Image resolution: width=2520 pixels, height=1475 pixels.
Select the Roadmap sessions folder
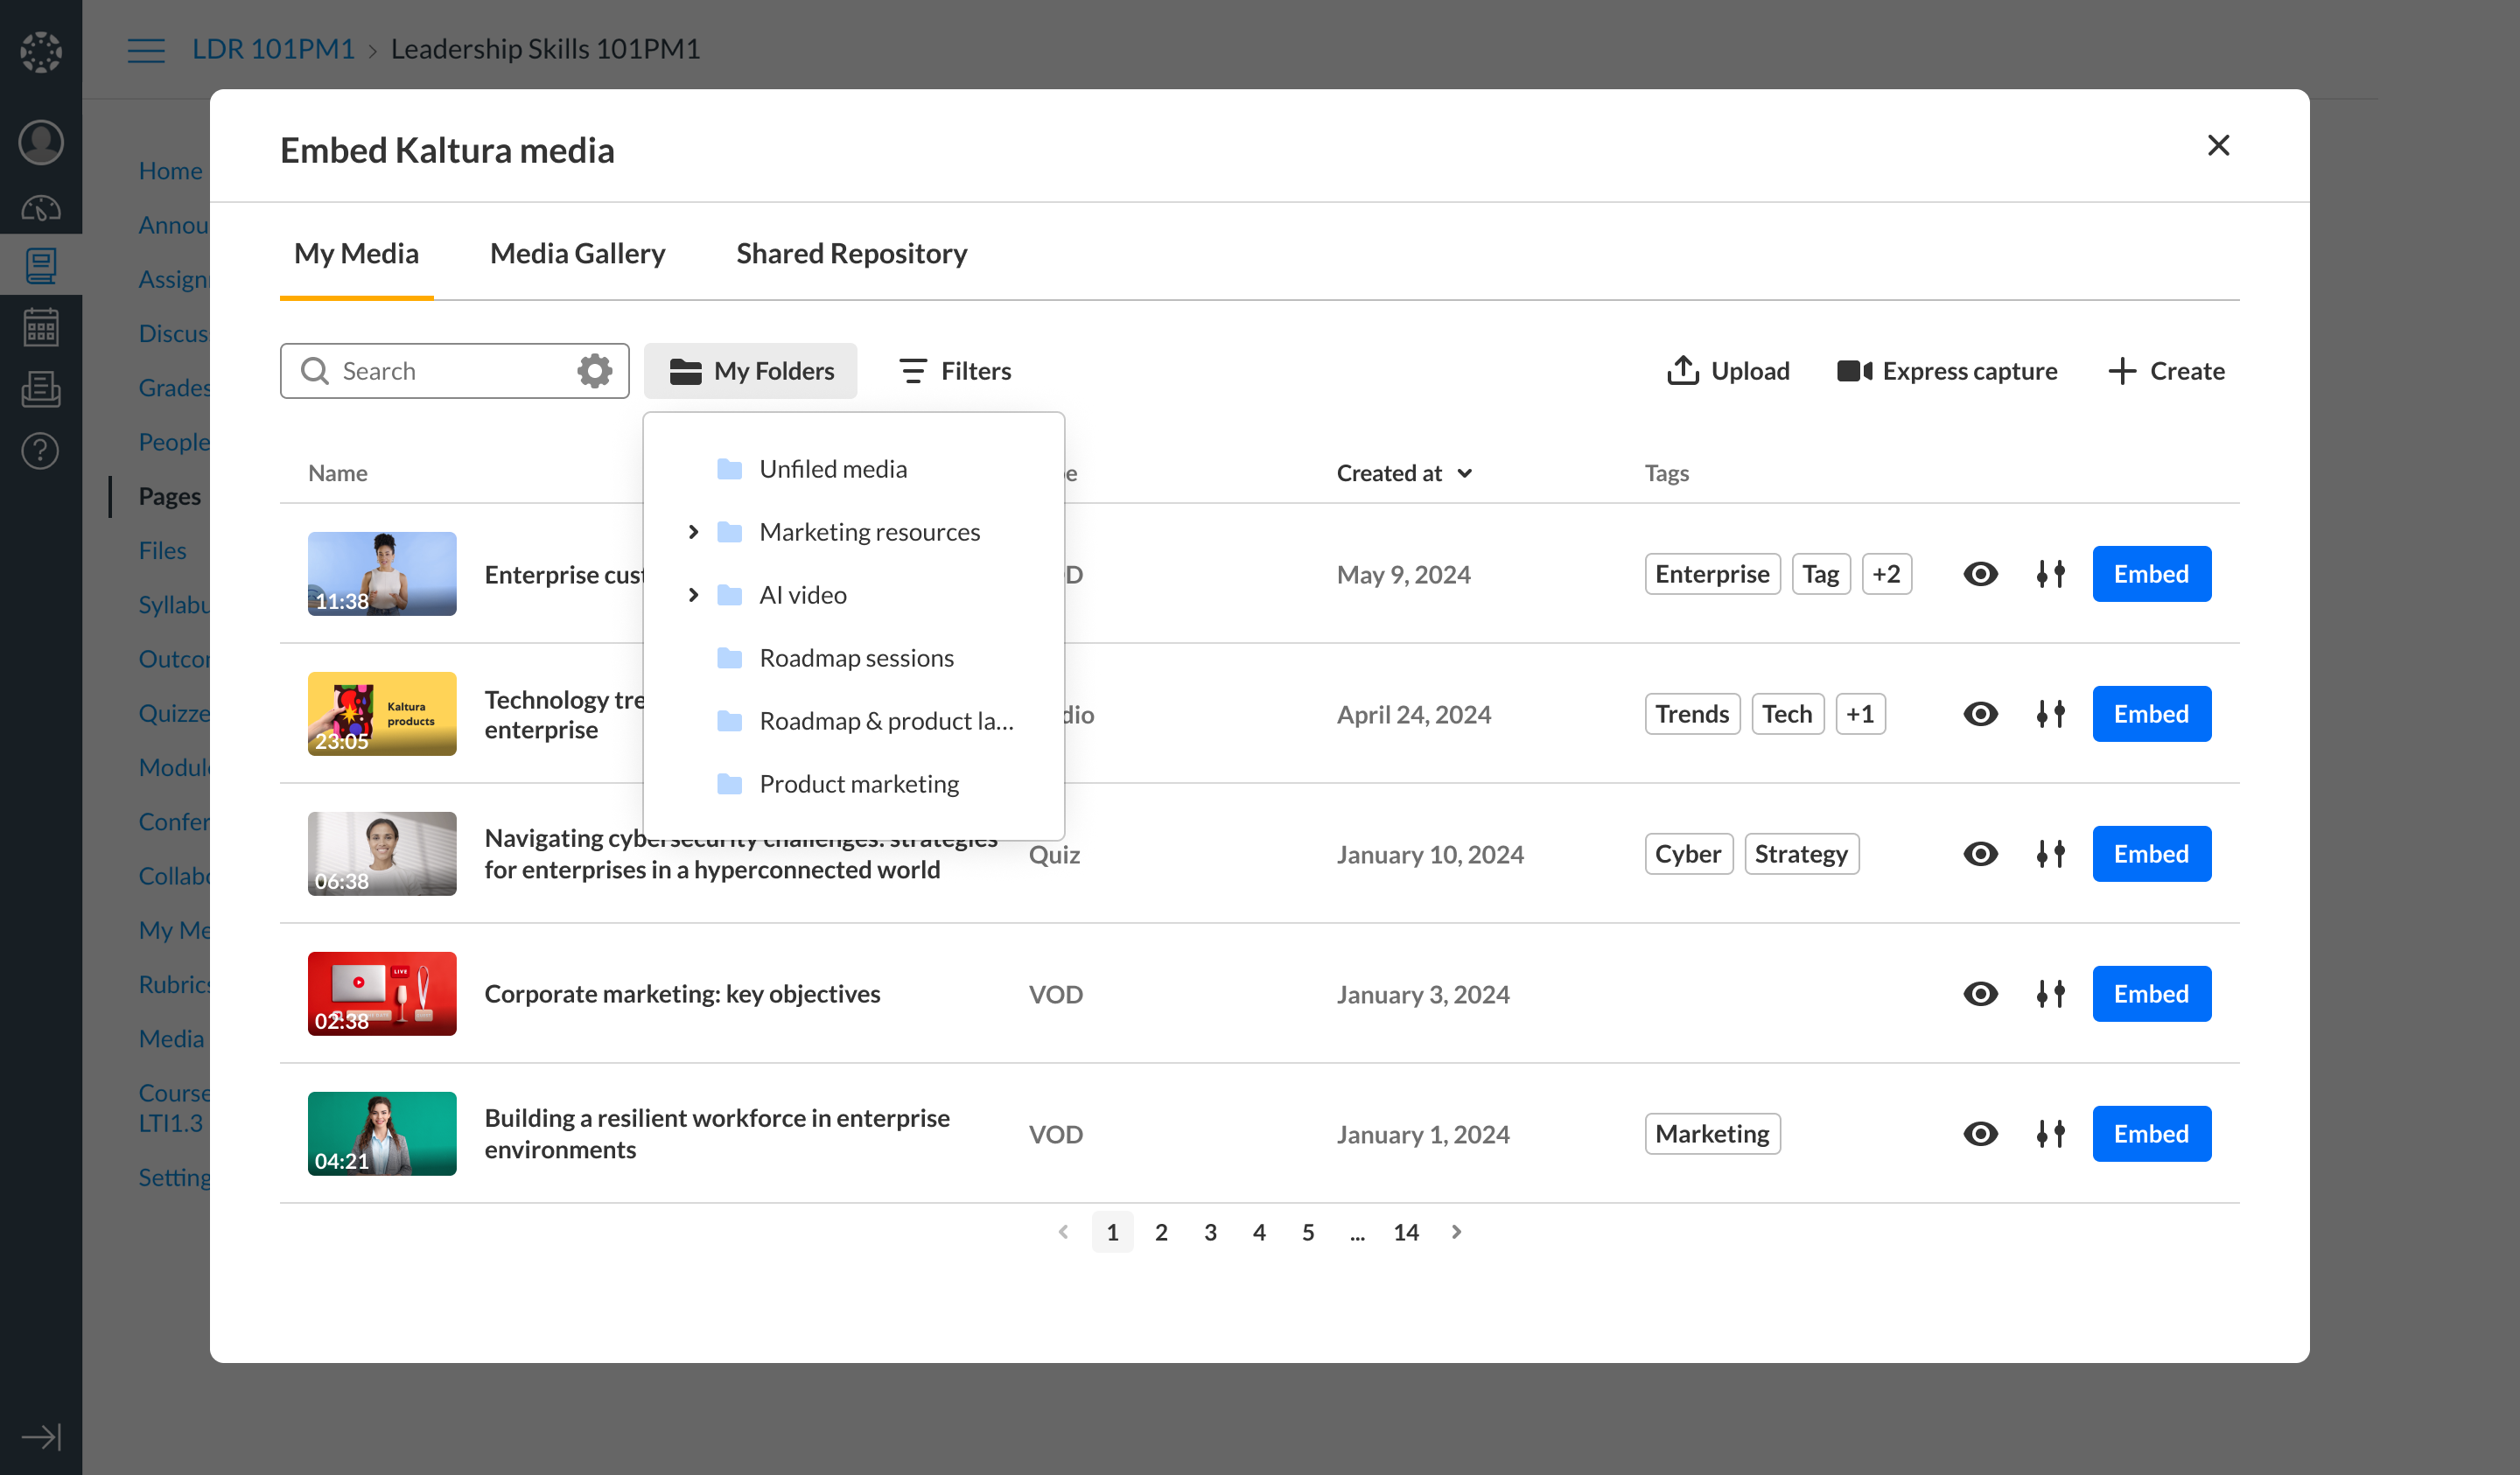[x=856, y=658]
